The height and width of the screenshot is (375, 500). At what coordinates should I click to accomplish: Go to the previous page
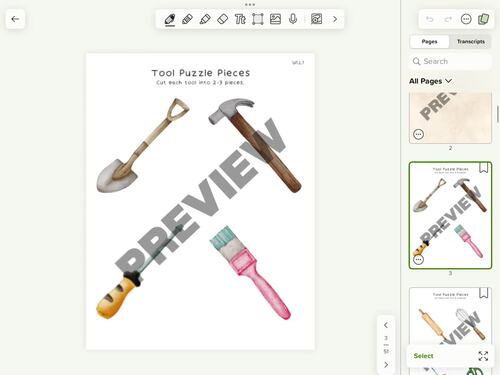tap(386, 325)
